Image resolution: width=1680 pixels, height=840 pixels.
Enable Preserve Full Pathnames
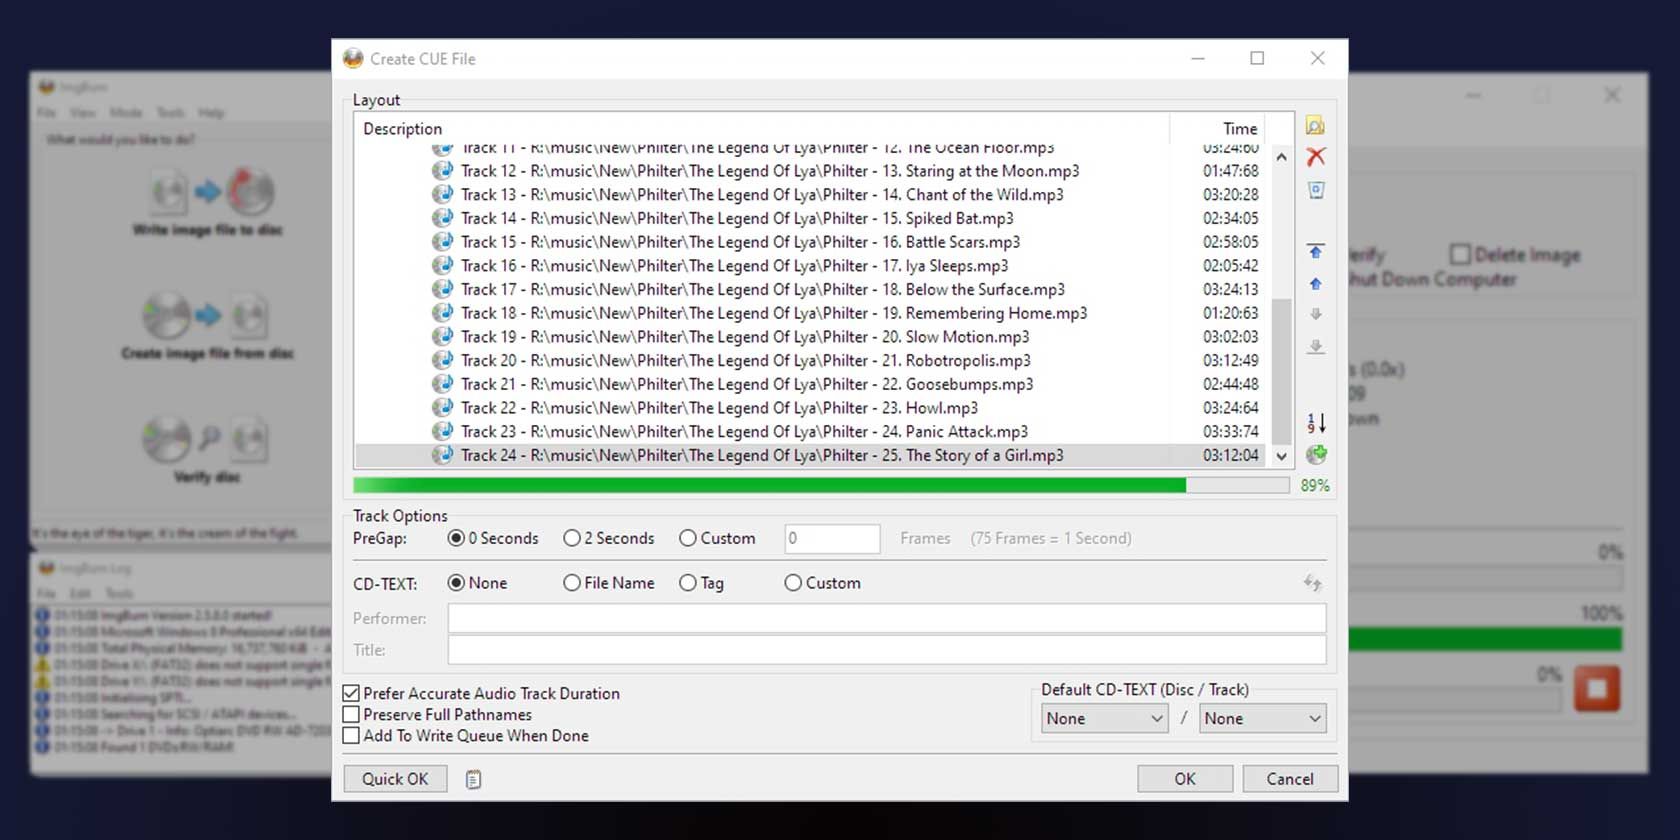(351, 715)
